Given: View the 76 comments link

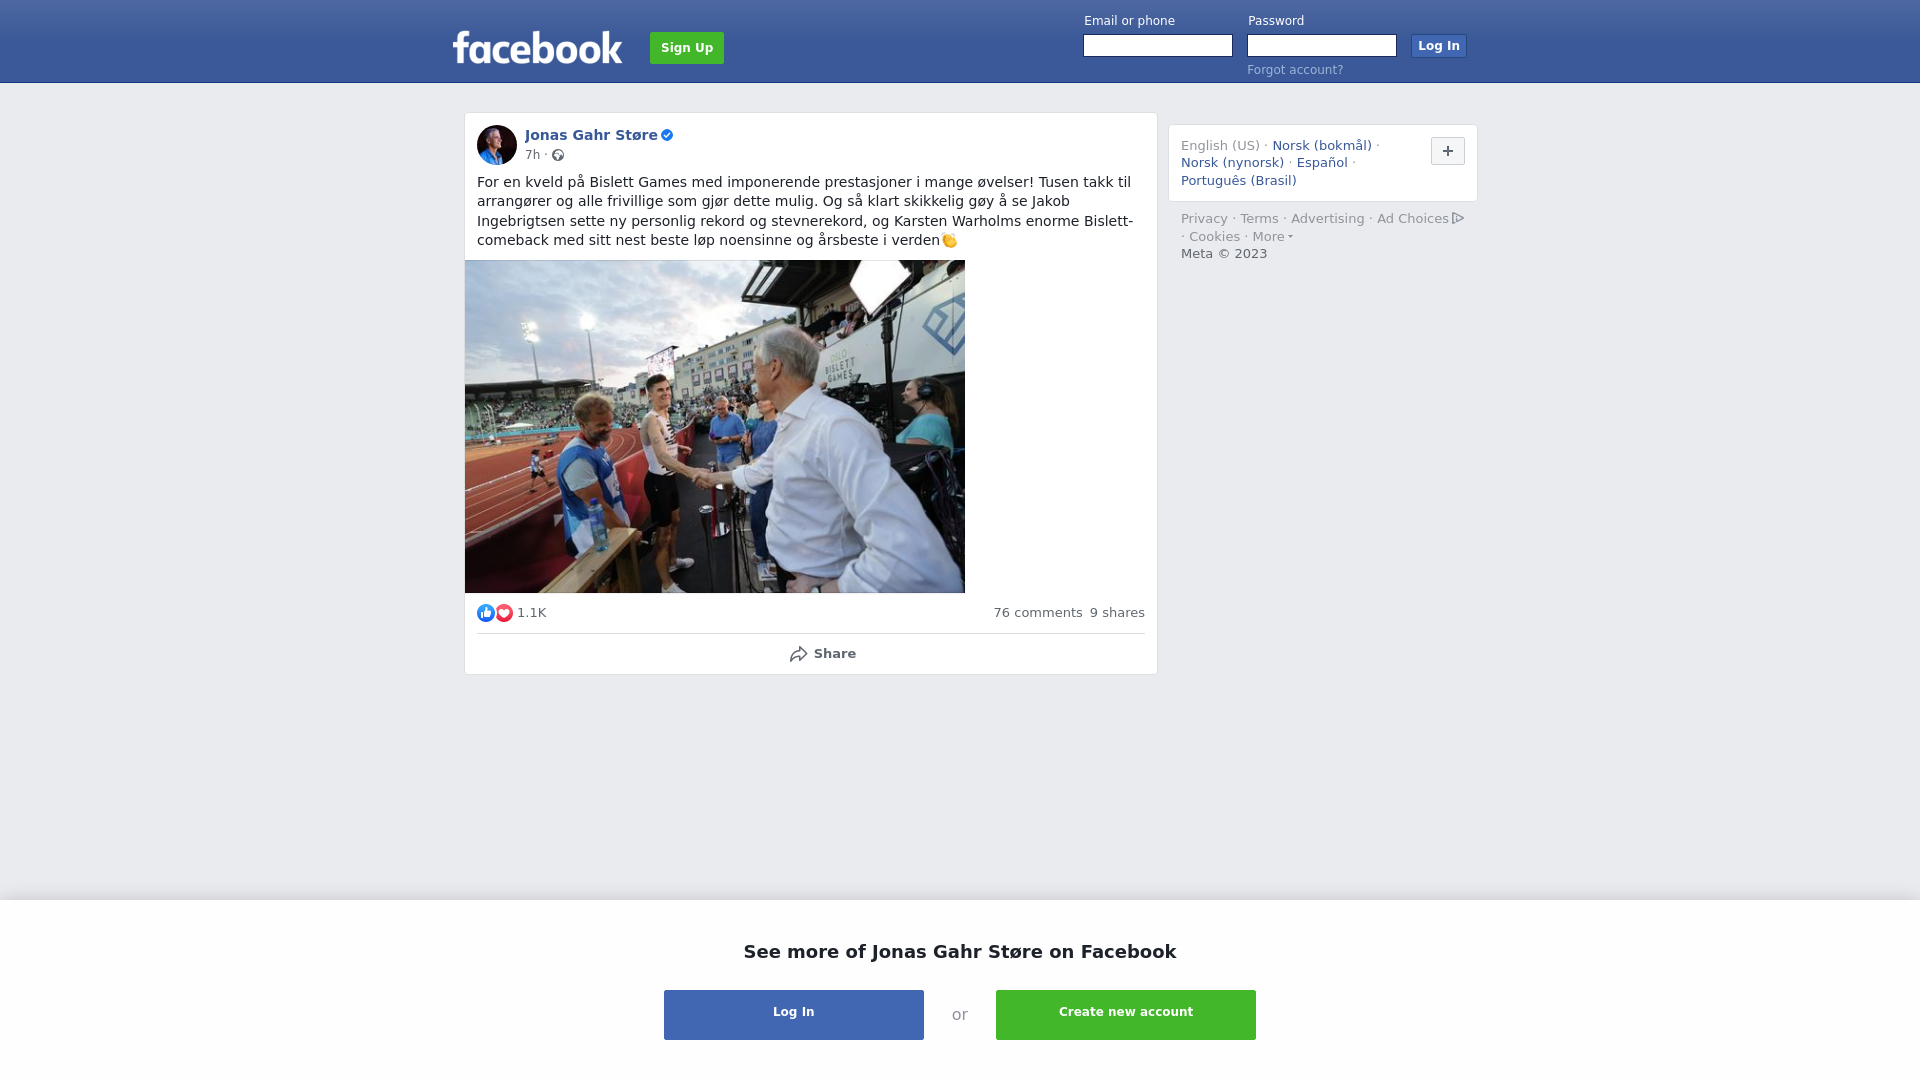Looking at the screenshot, I should click(x=1038, y=613).
